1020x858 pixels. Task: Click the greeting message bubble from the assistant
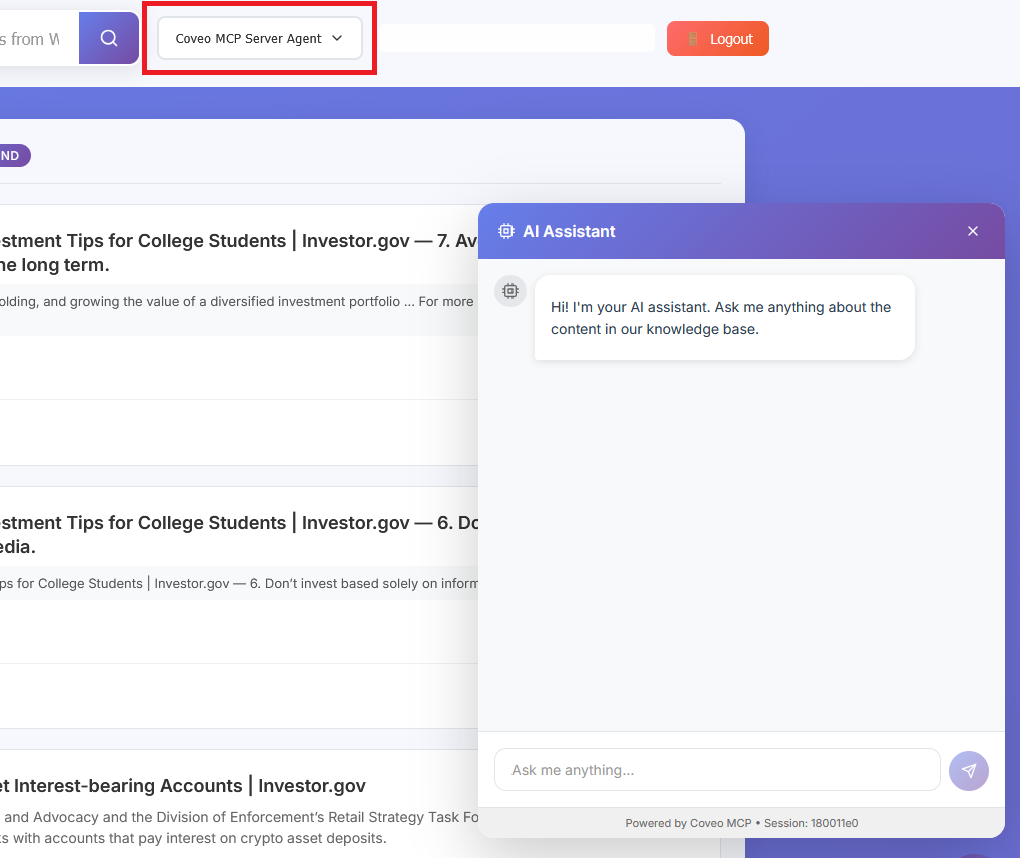point(722,317)
